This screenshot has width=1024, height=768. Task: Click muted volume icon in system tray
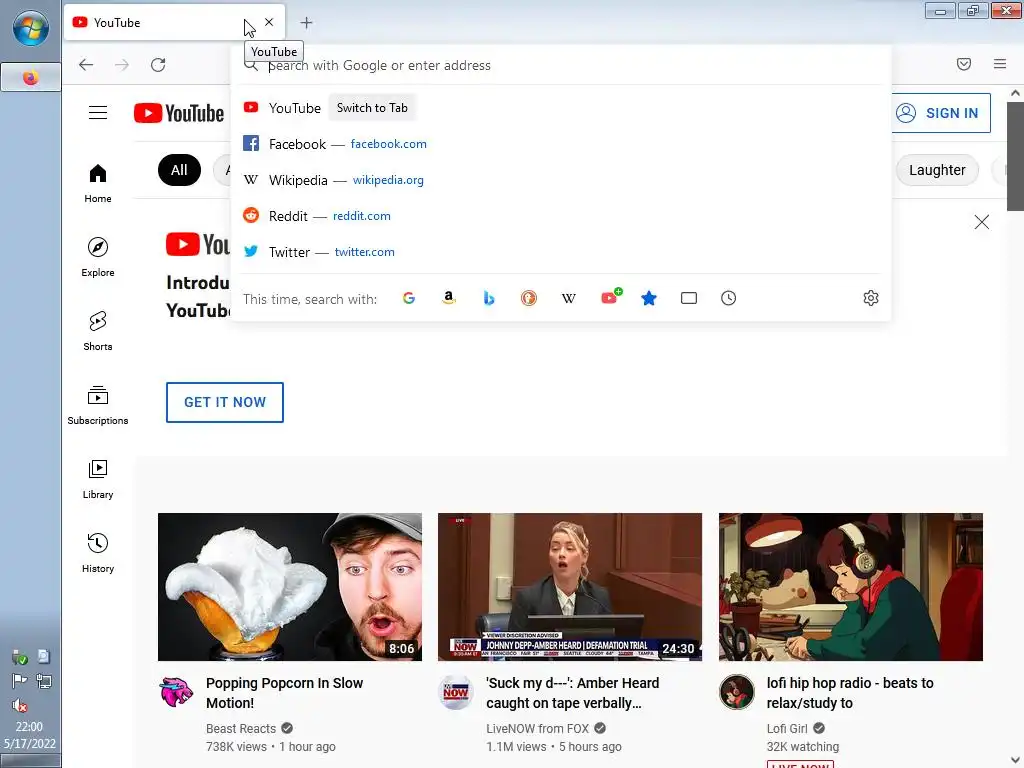(20, 705)
